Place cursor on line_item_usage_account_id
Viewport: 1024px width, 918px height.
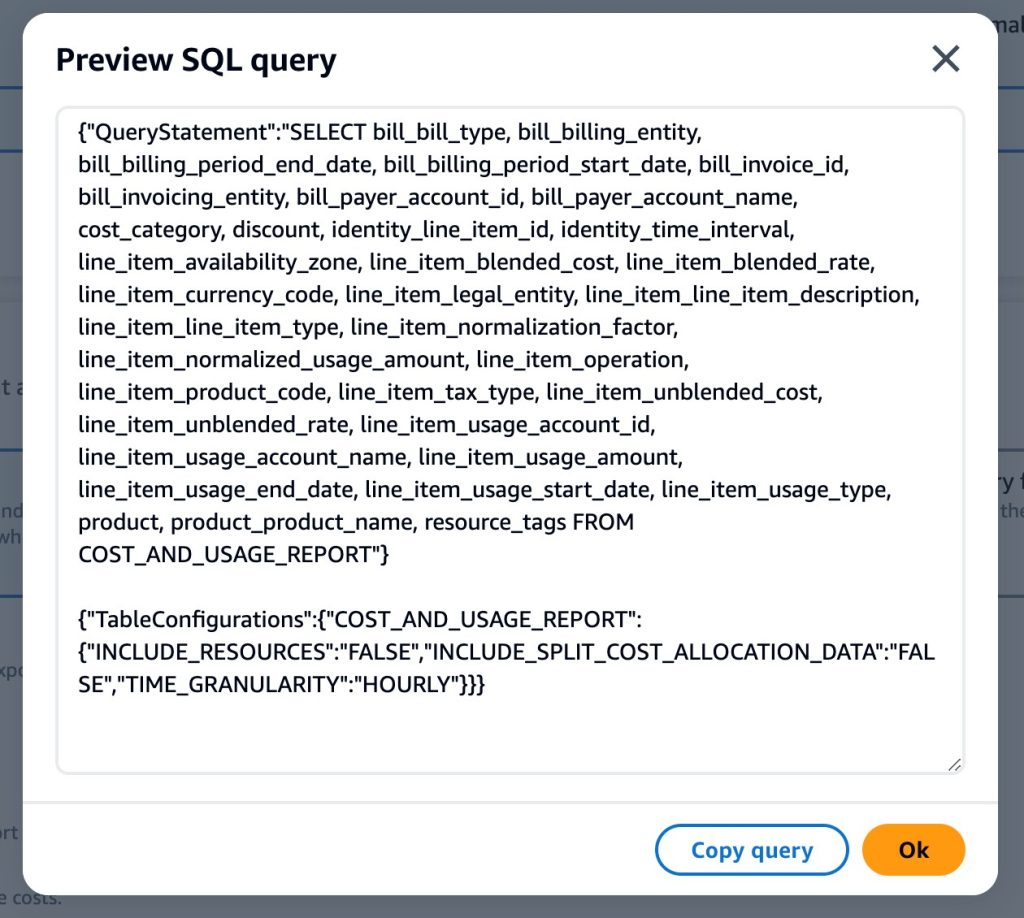pyautogui.click(x=505, y=425)
